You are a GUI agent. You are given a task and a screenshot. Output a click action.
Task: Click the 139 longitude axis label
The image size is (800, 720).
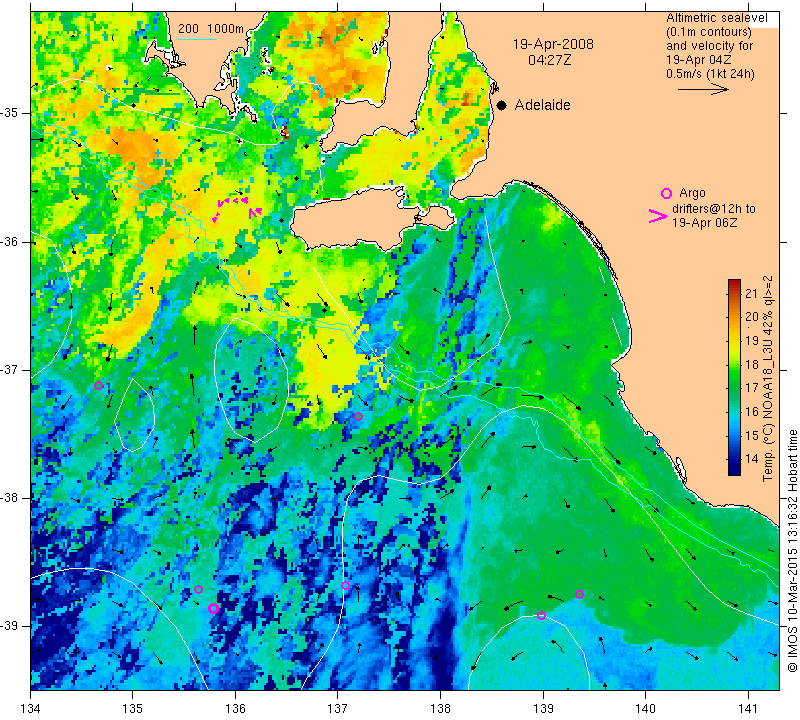543,709
